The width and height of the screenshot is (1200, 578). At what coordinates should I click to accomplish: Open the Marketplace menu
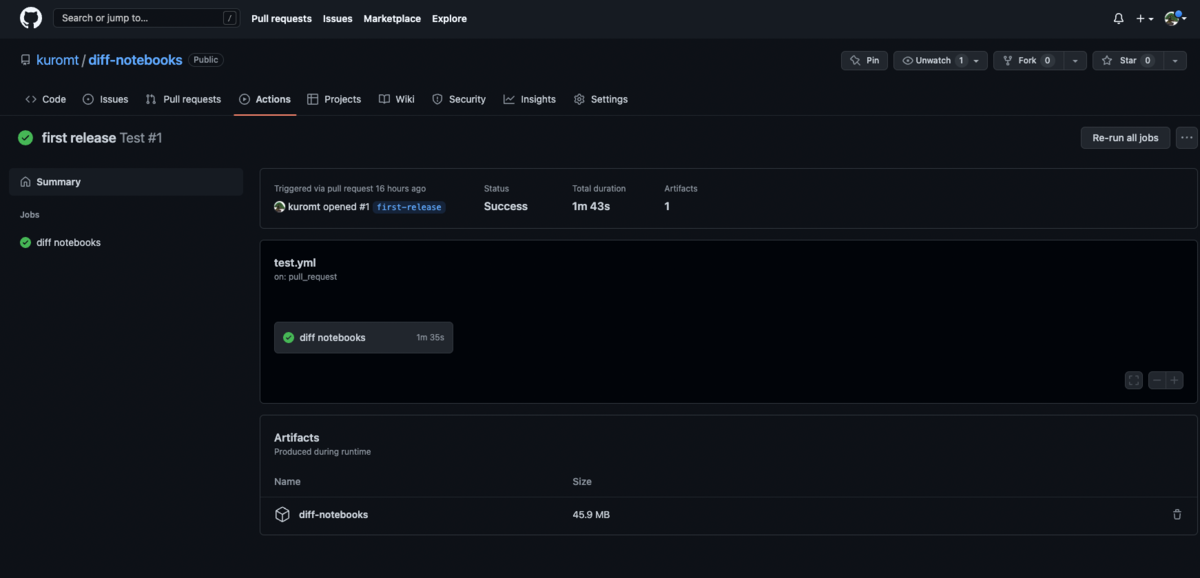(x=392, y=18)
